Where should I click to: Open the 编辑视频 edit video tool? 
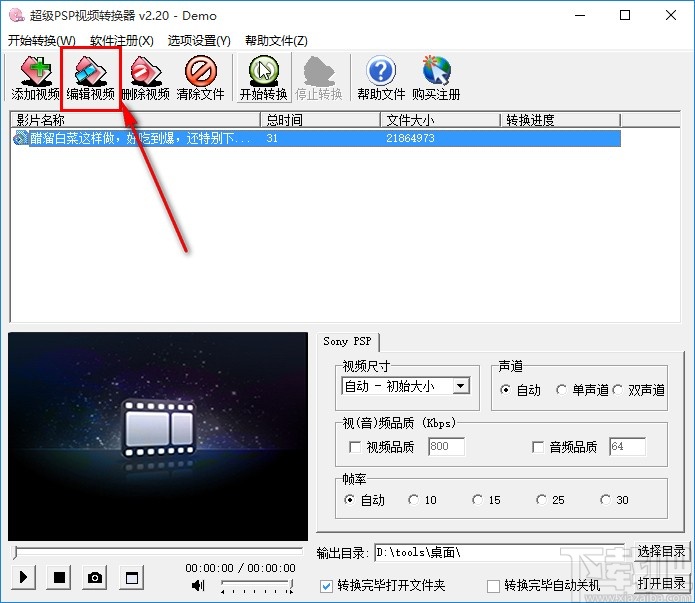click(90, 78)
